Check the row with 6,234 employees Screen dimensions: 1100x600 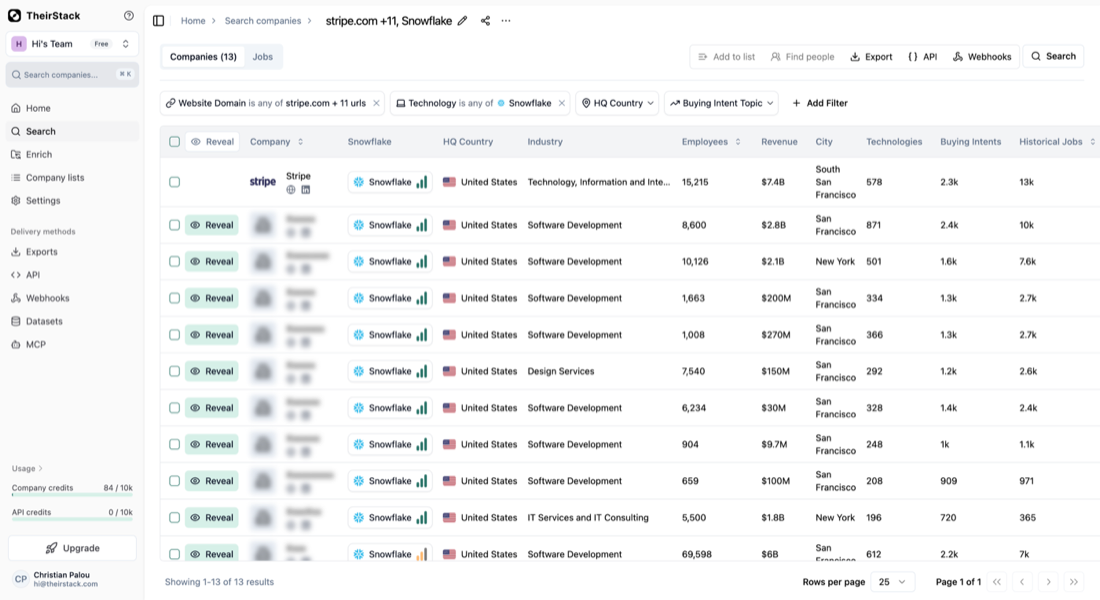click(175, 408)
